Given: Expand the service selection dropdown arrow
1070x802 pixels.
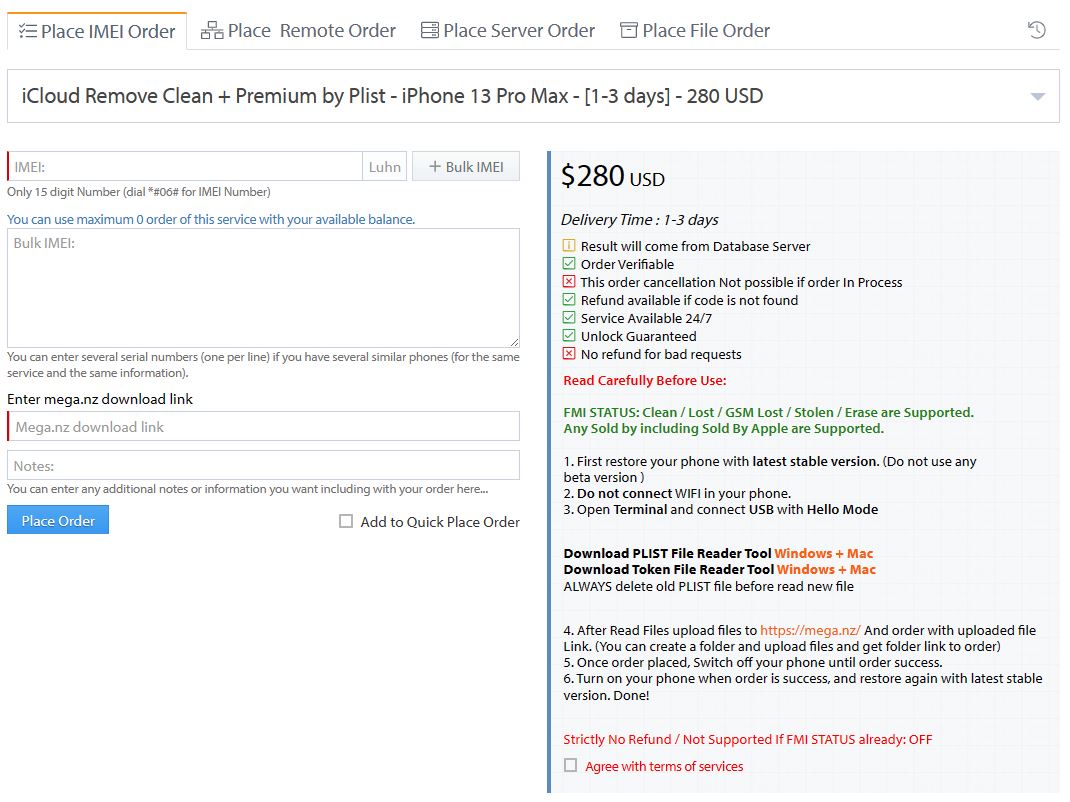Looking at the screenshot, I should coord(1037,96).
